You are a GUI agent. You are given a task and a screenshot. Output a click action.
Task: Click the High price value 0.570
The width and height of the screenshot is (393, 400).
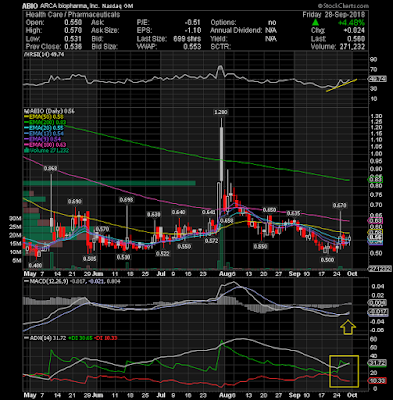pyautogui.click(x=74, y=31)
